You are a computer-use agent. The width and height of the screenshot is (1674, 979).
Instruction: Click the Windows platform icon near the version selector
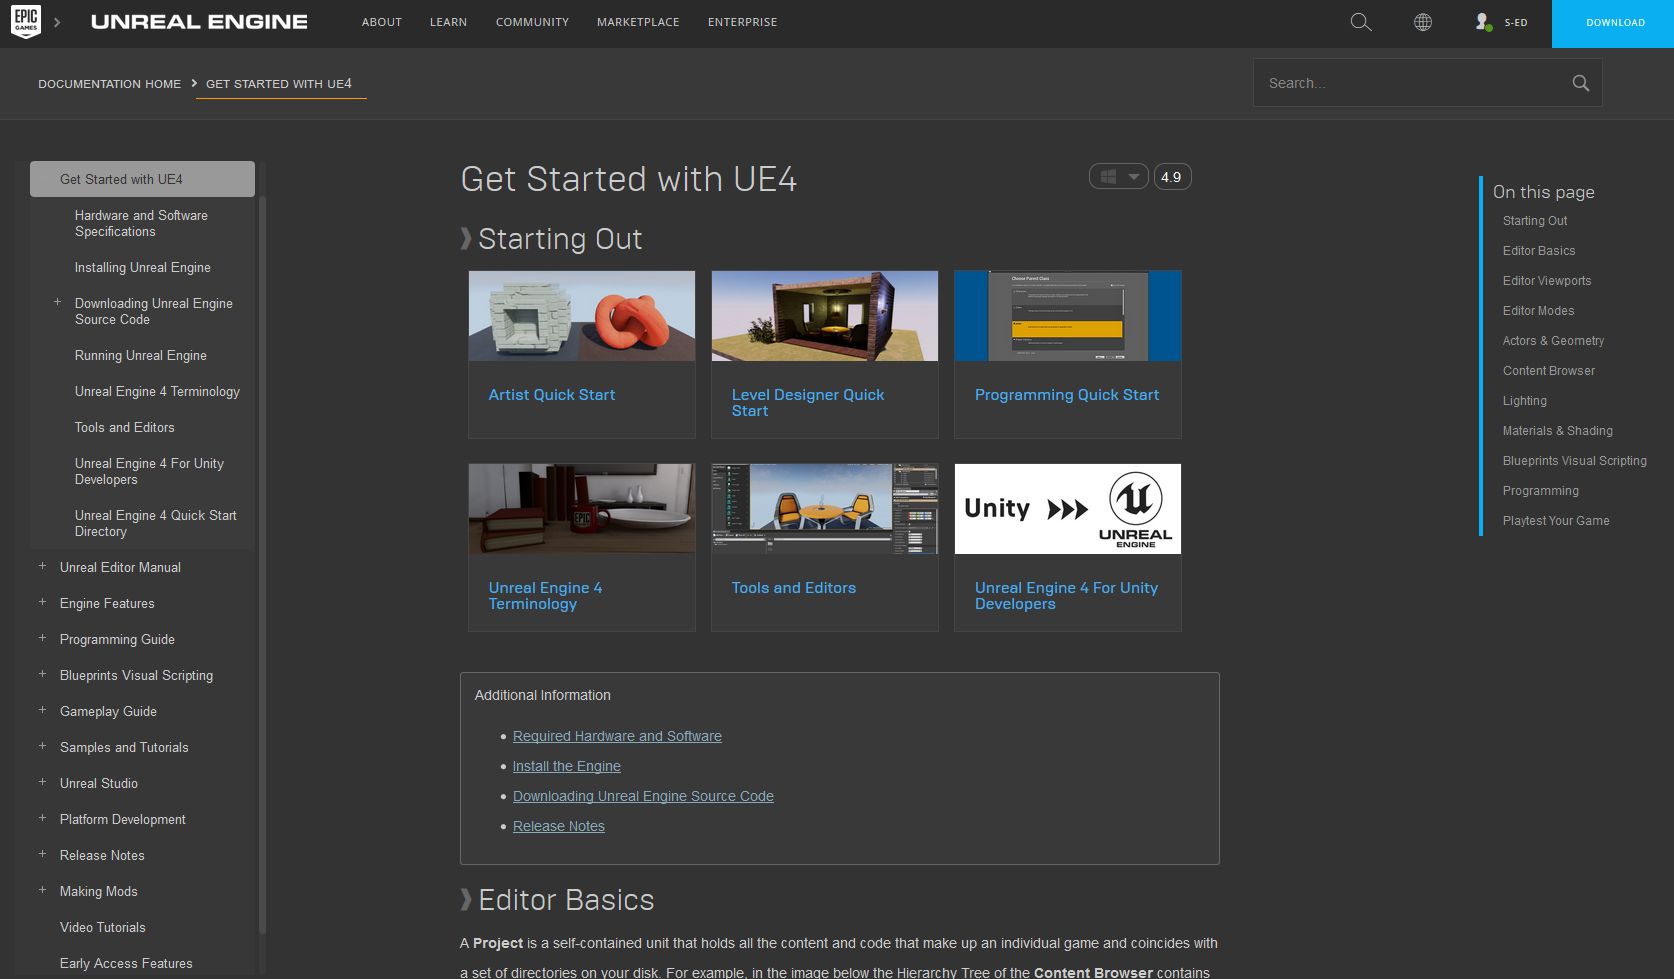pyautogui.click(x=1106, y=176)
